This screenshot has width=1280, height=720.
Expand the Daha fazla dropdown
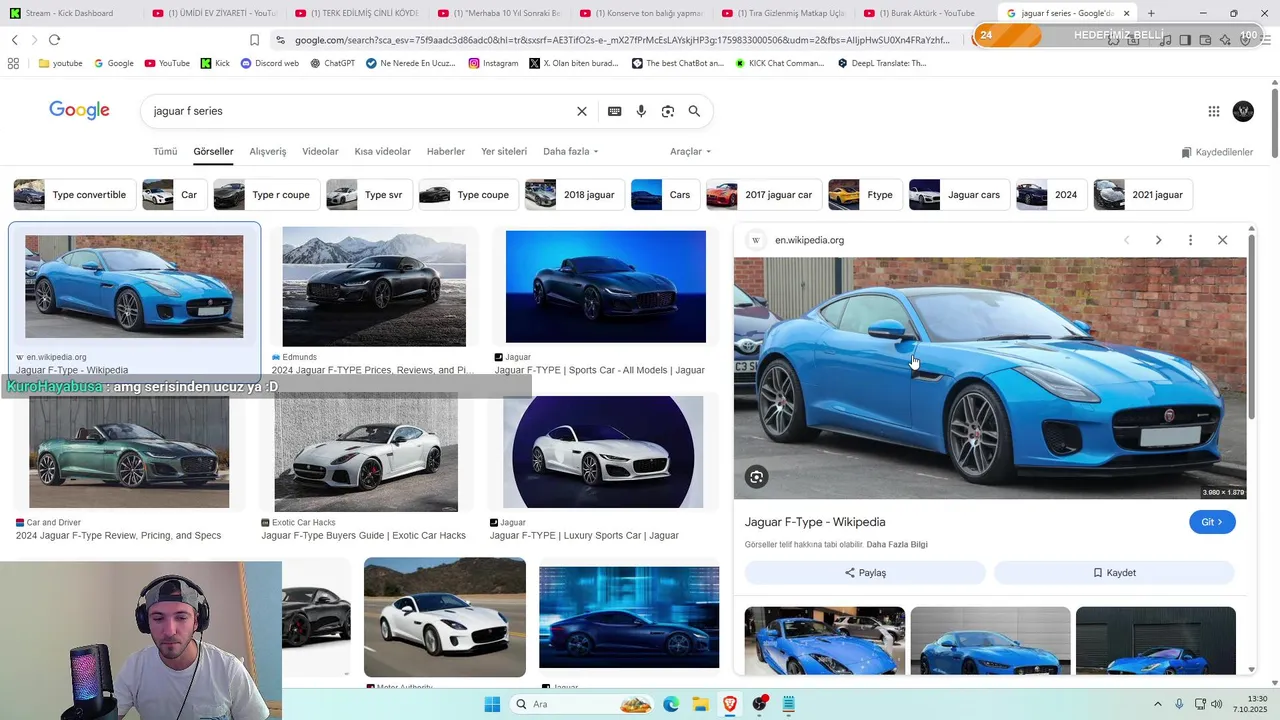click(x=570, y=151)
